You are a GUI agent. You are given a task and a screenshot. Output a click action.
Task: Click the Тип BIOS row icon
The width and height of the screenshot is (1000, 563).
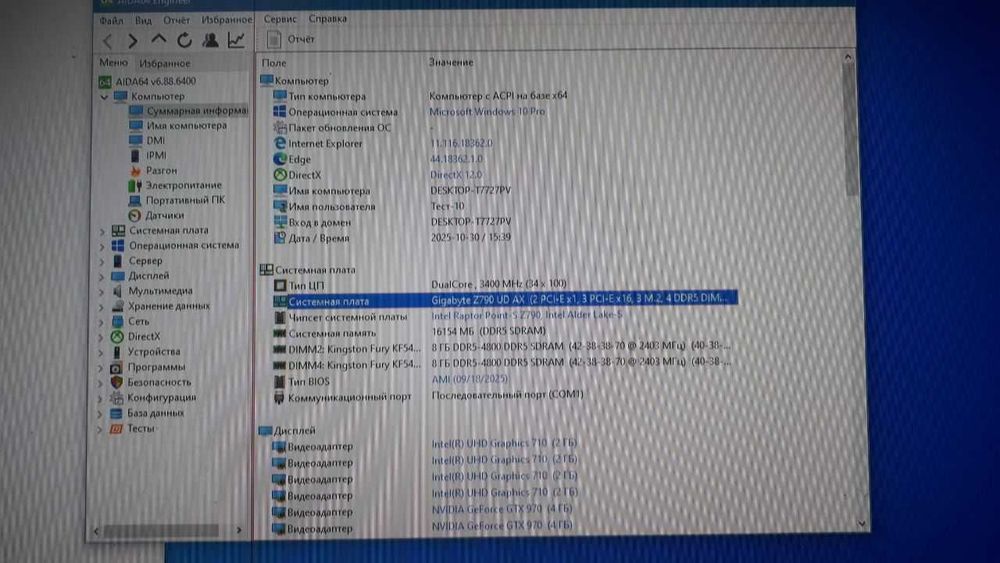pyautogui.click(x=279, y=381)
